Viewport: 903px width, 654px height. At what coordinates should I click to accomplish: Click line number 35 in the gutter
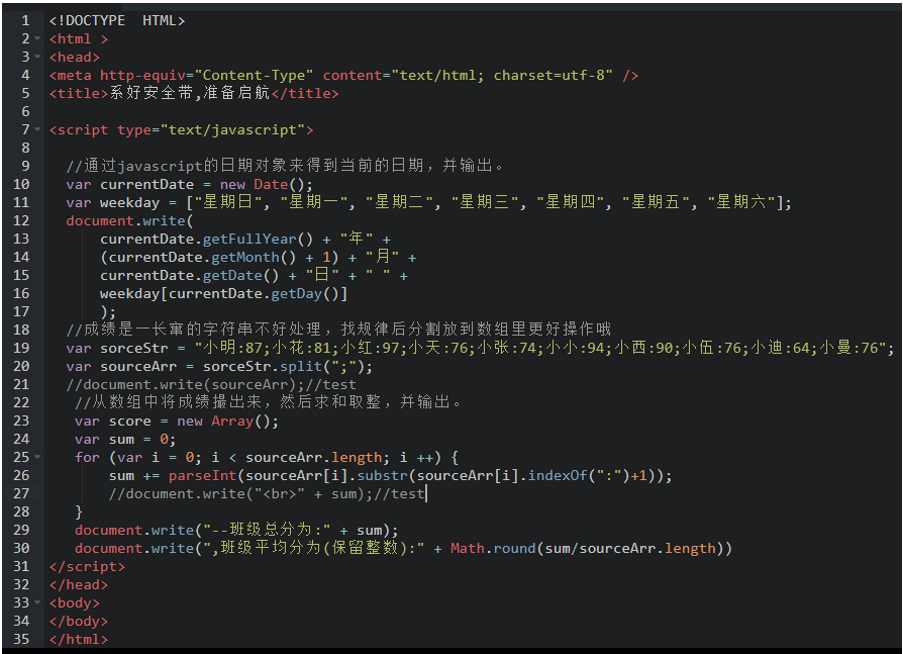(x=21, y=639)
